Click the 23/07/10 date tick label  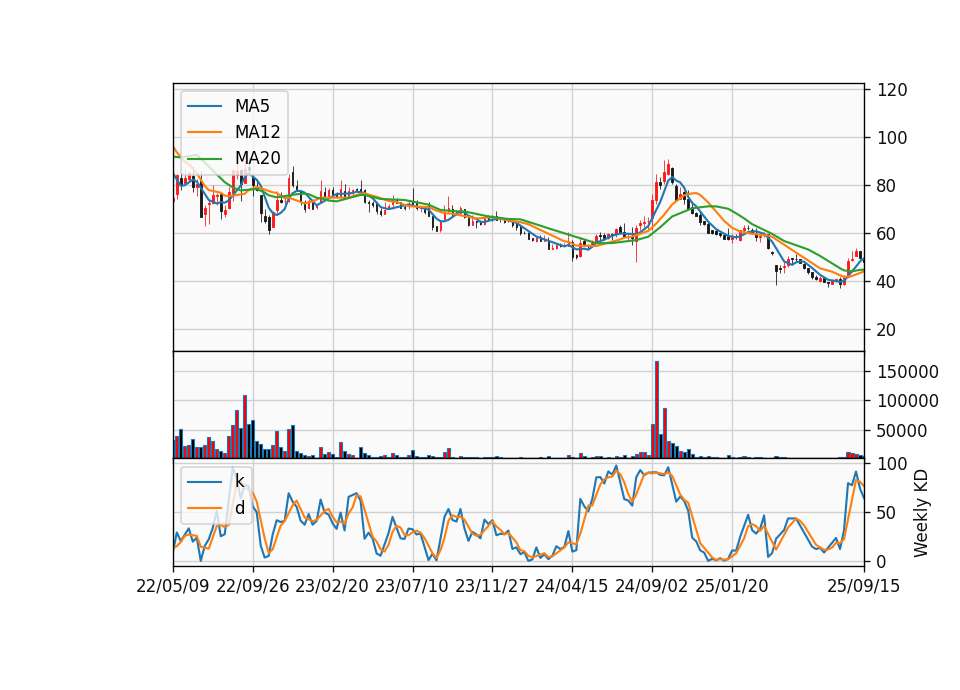click(412, 586)
